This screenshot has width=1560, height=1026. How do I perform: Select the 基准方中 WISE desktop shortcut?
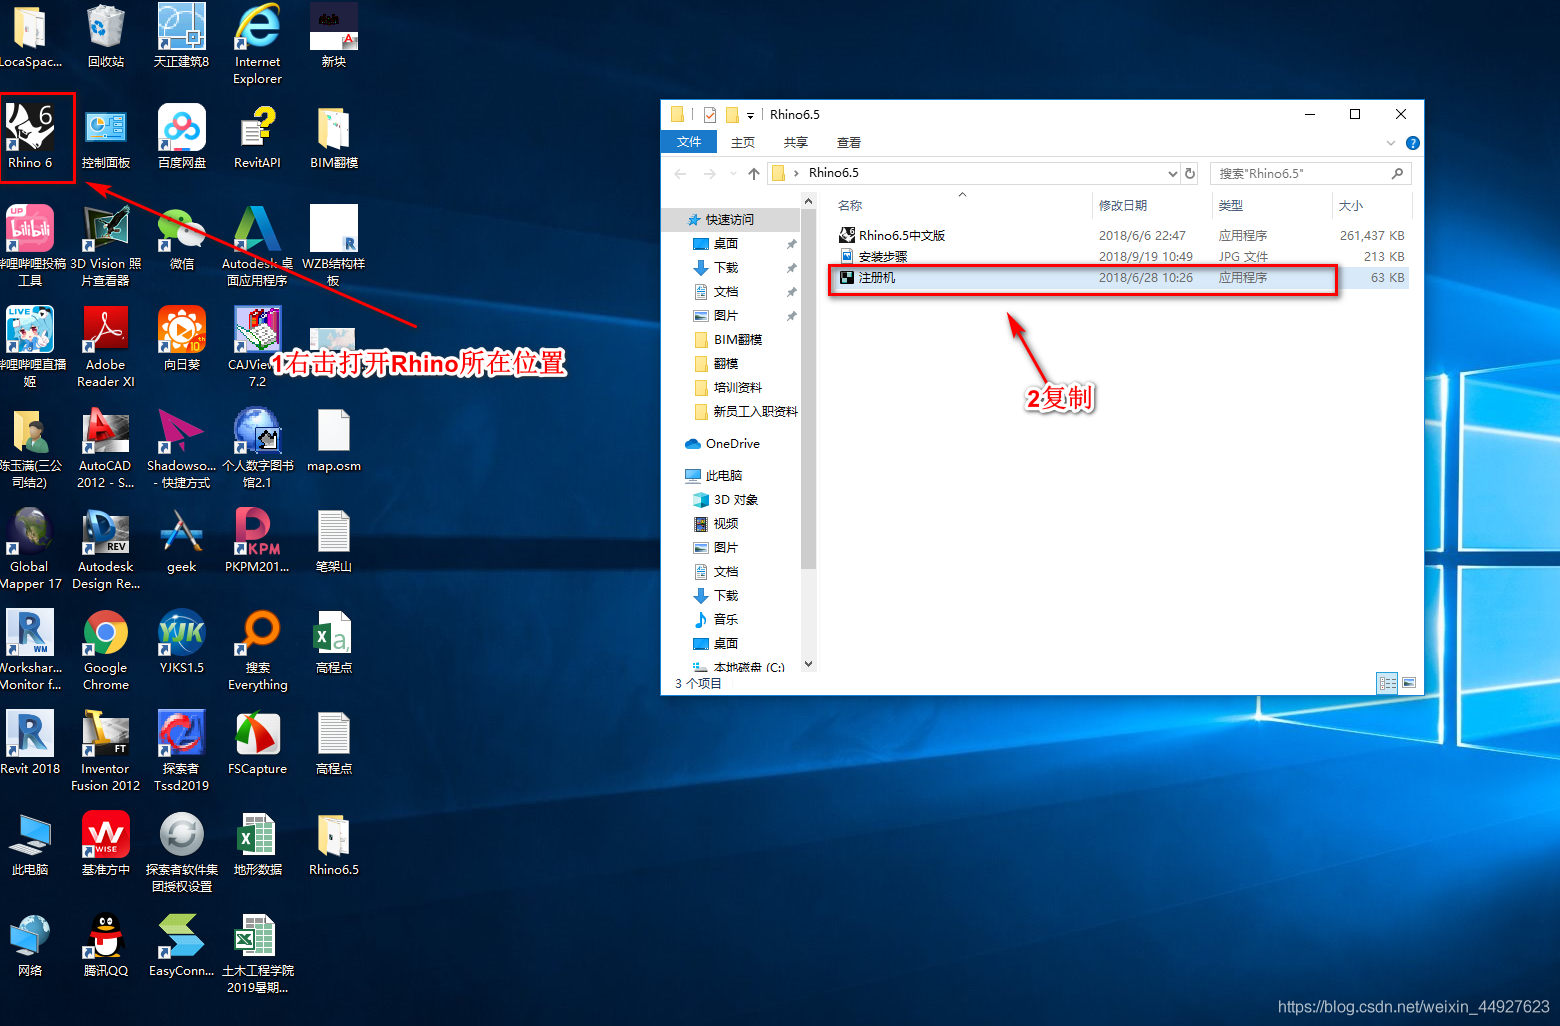pos(106,844)
